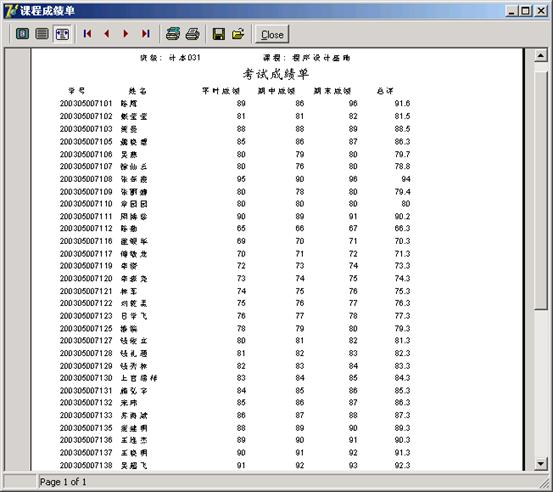Click student ID 200305007108
Image resolution: width=553 pixels, height=492 pixels.
[x=86, y=179]
